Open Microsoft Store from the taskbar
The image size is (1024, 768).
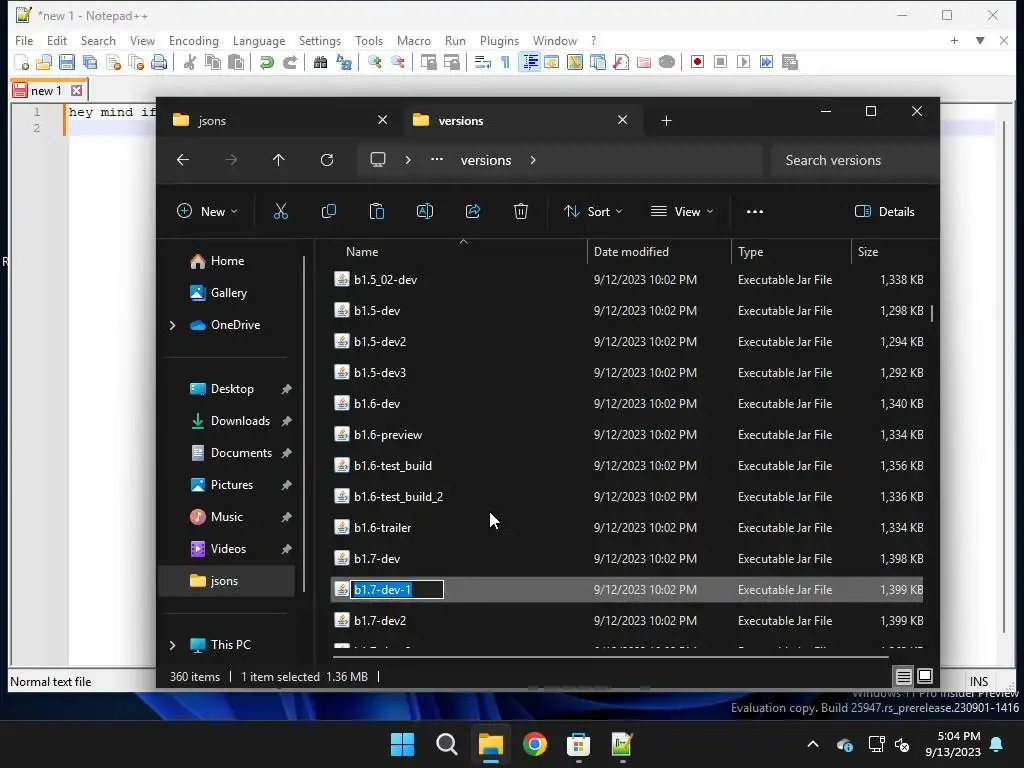[578, 744]
